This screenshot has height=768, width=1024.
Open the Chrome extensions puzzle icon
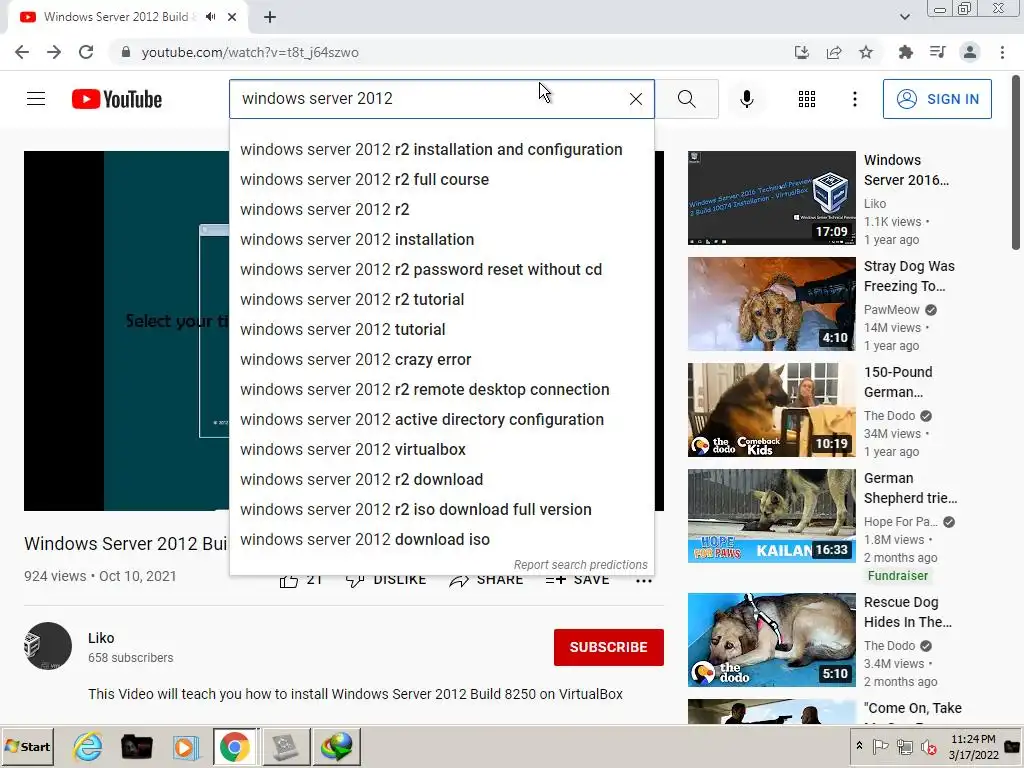(x=905, y=52)
